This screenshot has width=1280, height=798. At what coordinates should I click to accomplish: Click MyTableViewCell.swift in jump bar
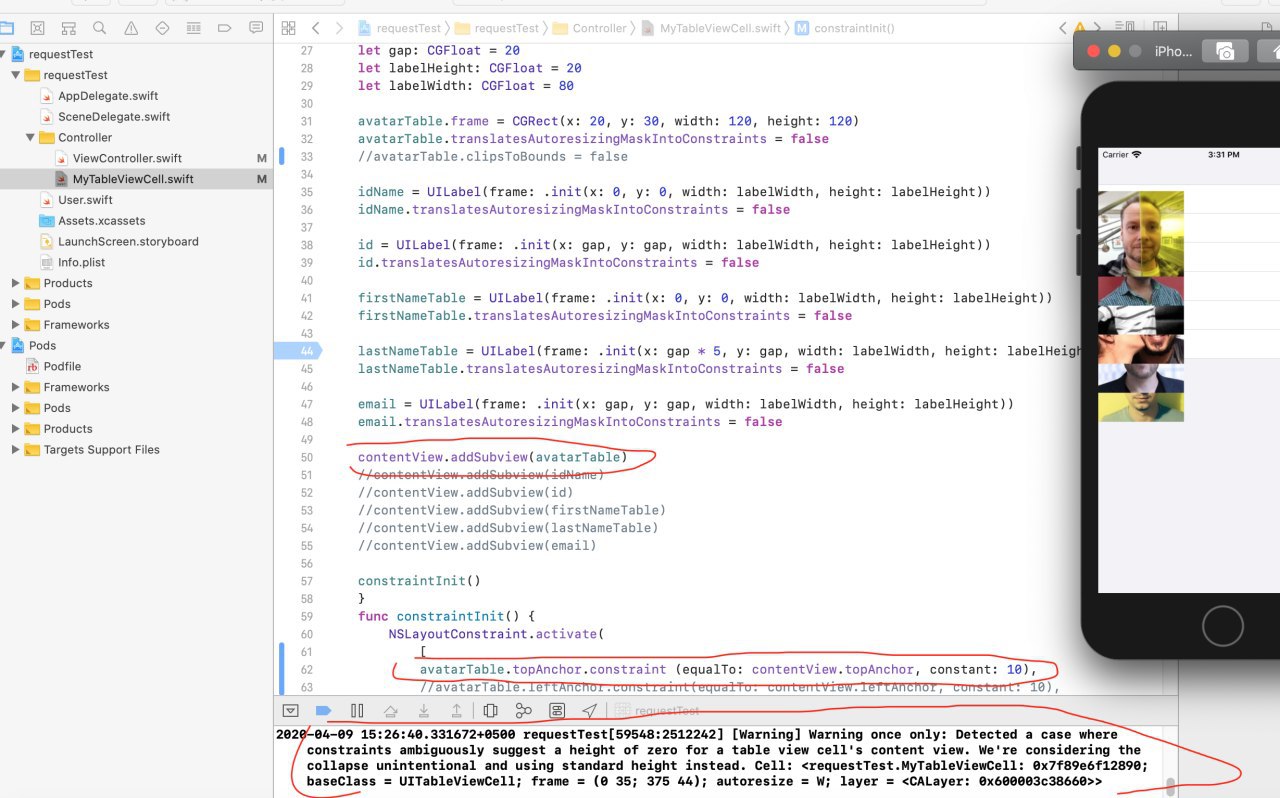tap(712, 28)
